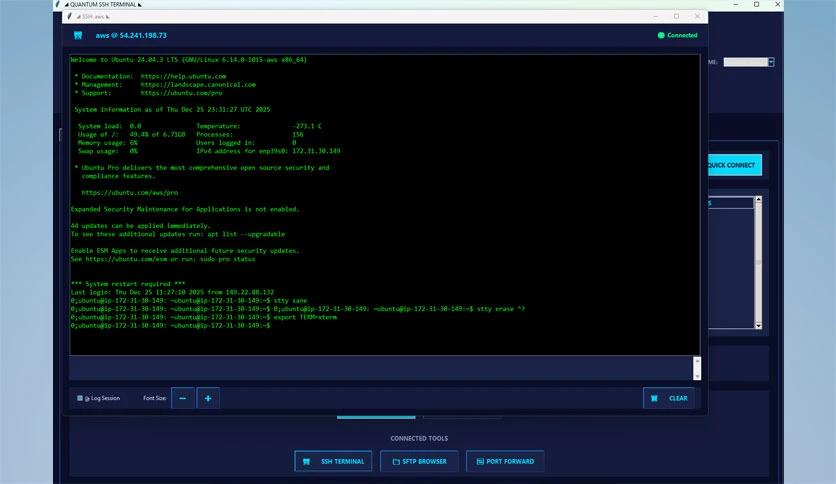Enable the Log Session checkbox
This screenshot has width=836, height=484.
[x=80, y=398]
